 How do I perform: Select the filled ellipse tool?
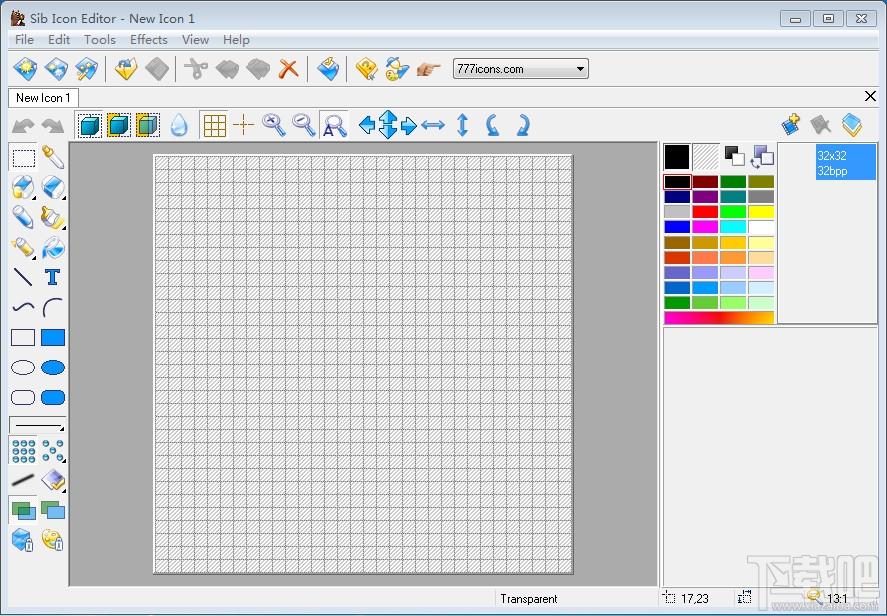tap(53, 368)
